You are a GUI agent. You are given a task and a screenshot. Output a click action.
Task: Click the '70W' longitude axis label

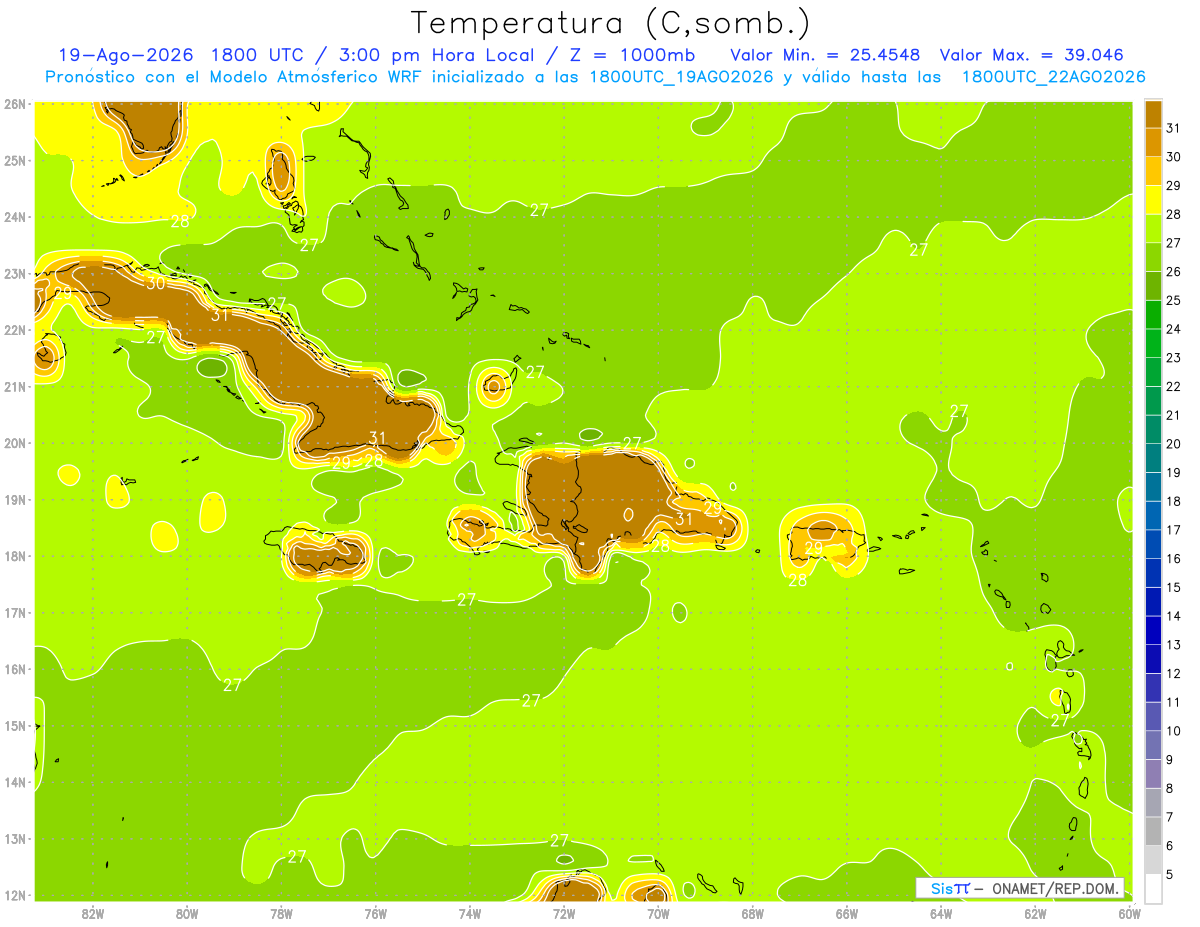(658, 913)
